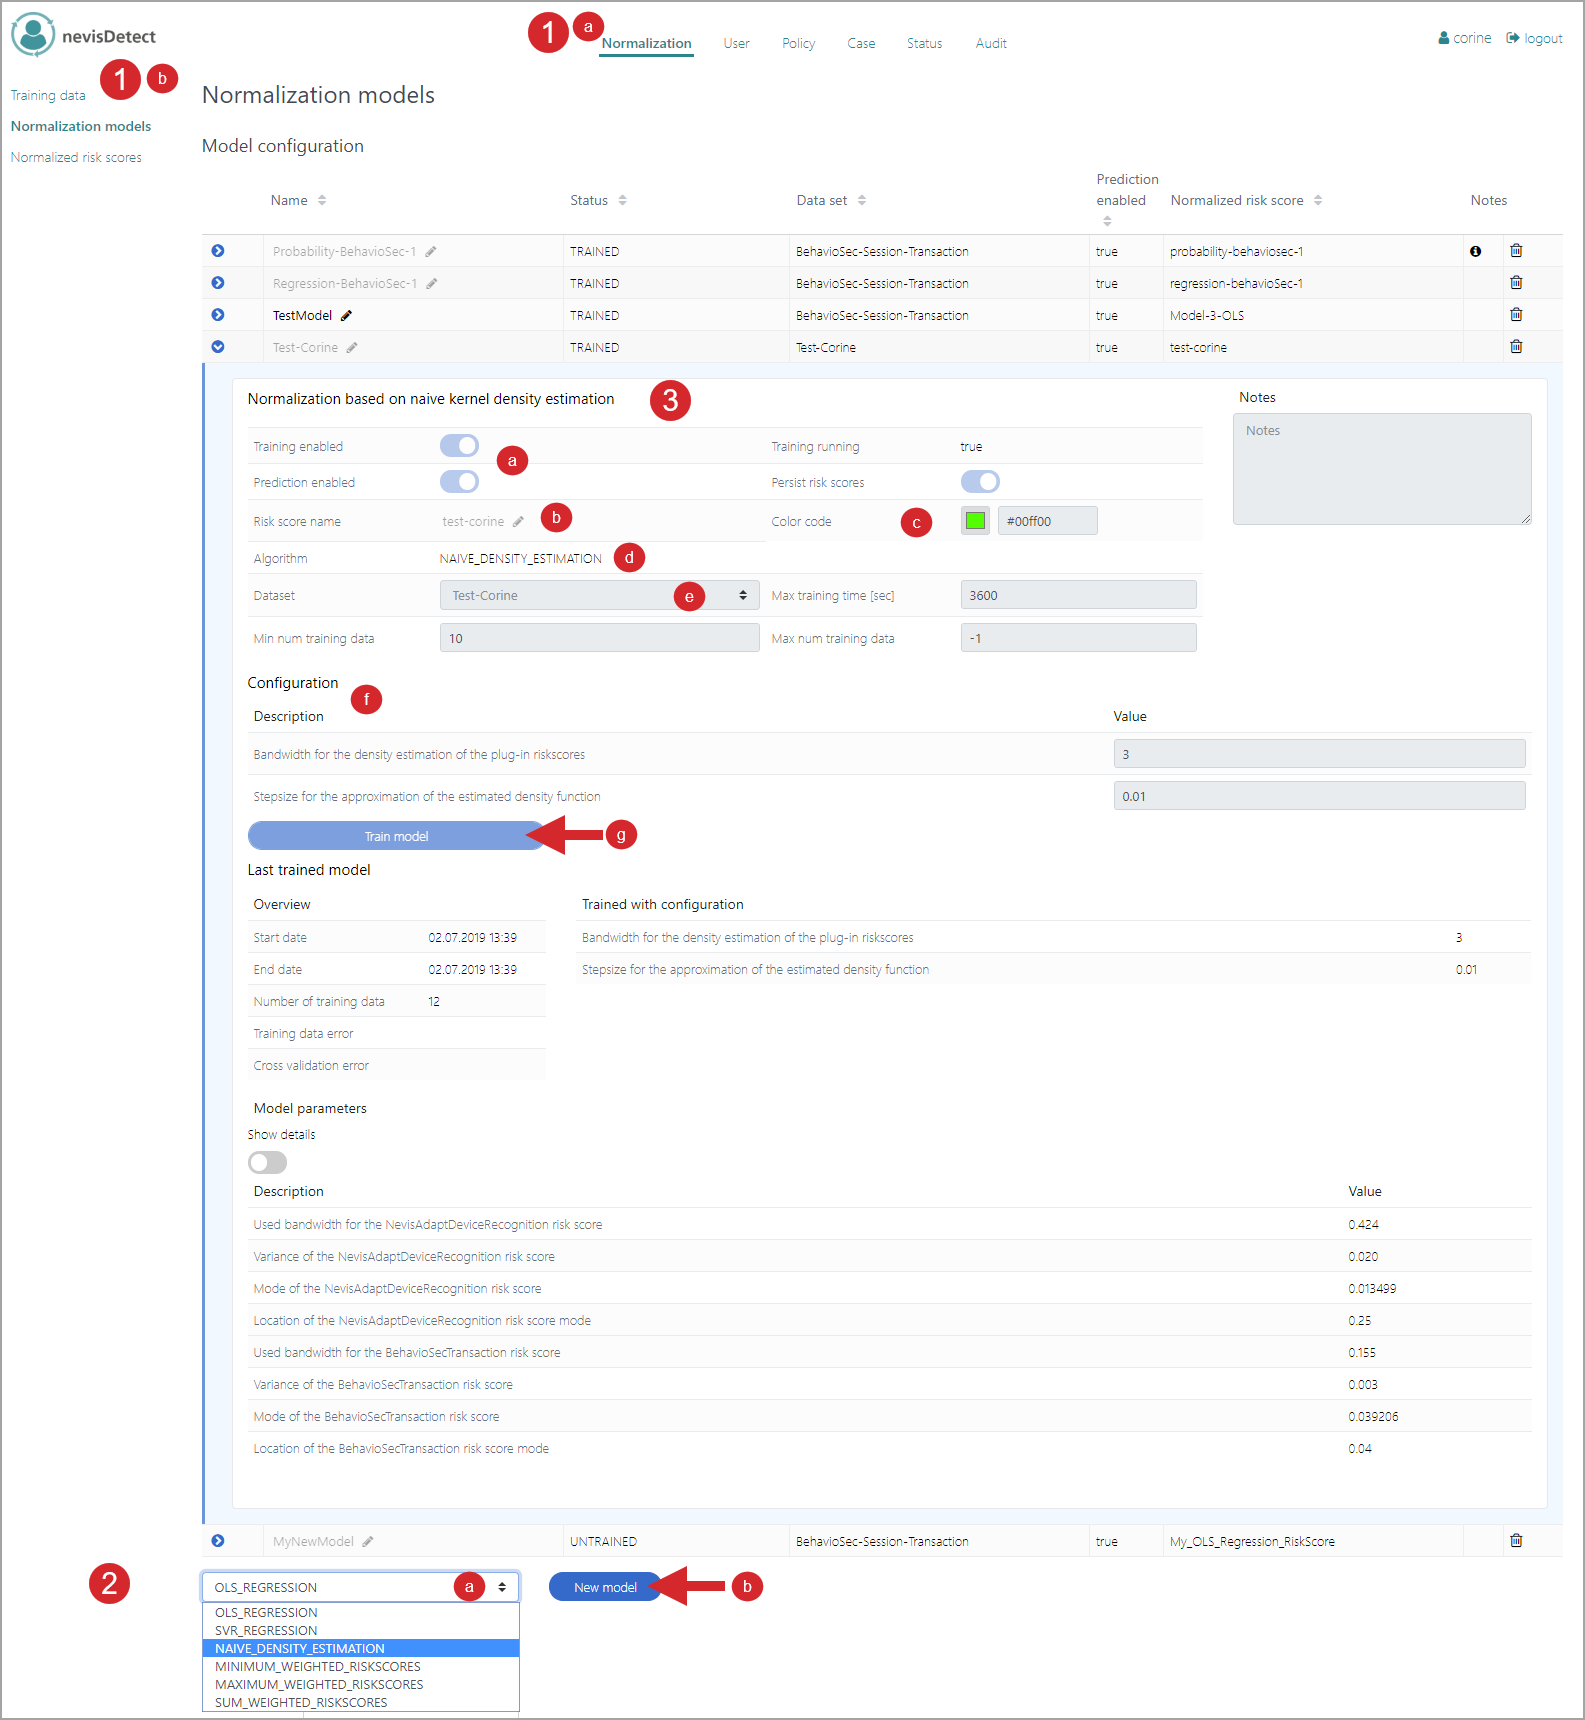Toggle the Training enabled switch
This screenshot has width=1585, height=1720.
(459, 446)
